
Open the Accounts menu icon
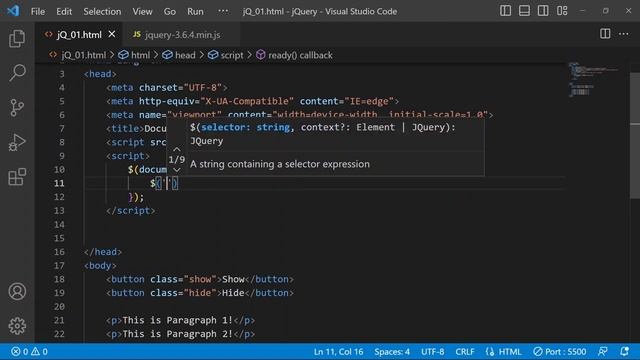point(17,291)
